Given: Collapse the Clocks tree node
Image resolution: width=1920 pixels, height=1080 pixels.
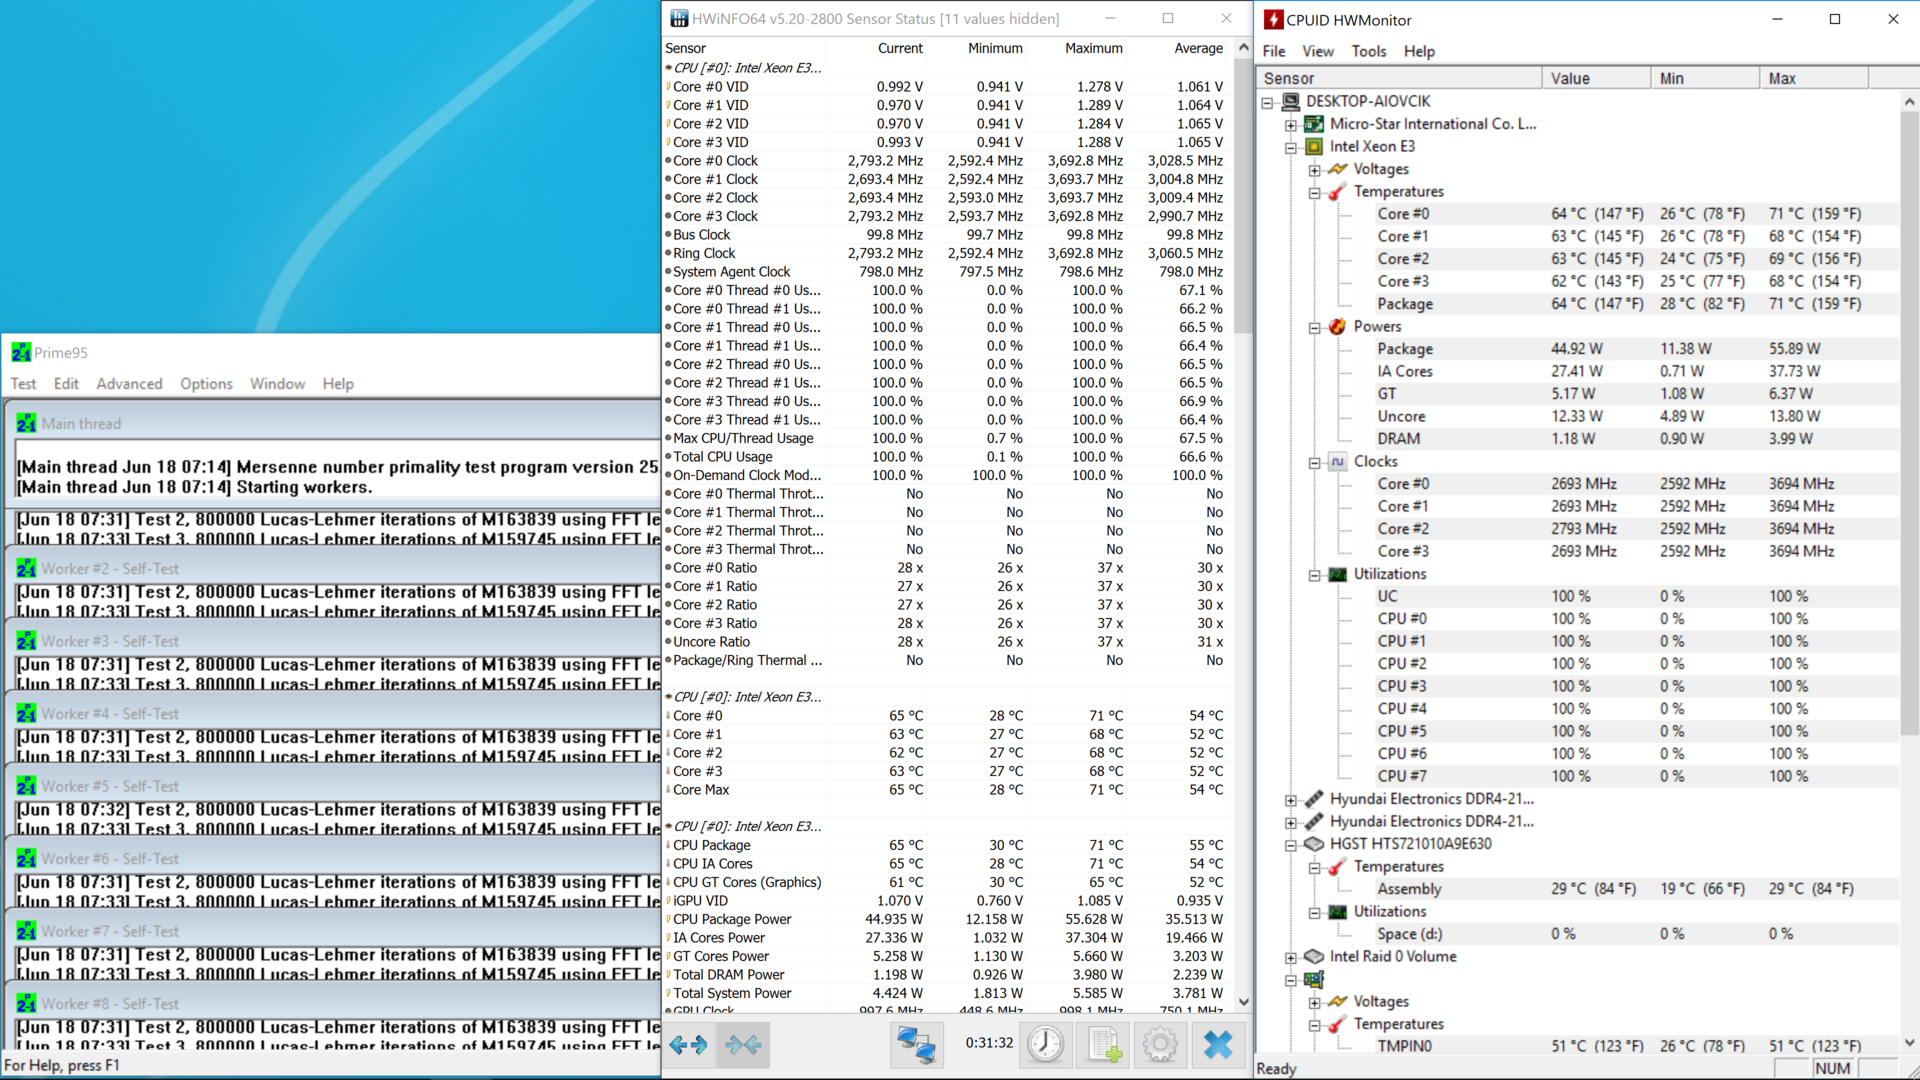Looking at the screenshot, I should (x=1314, y=462).
